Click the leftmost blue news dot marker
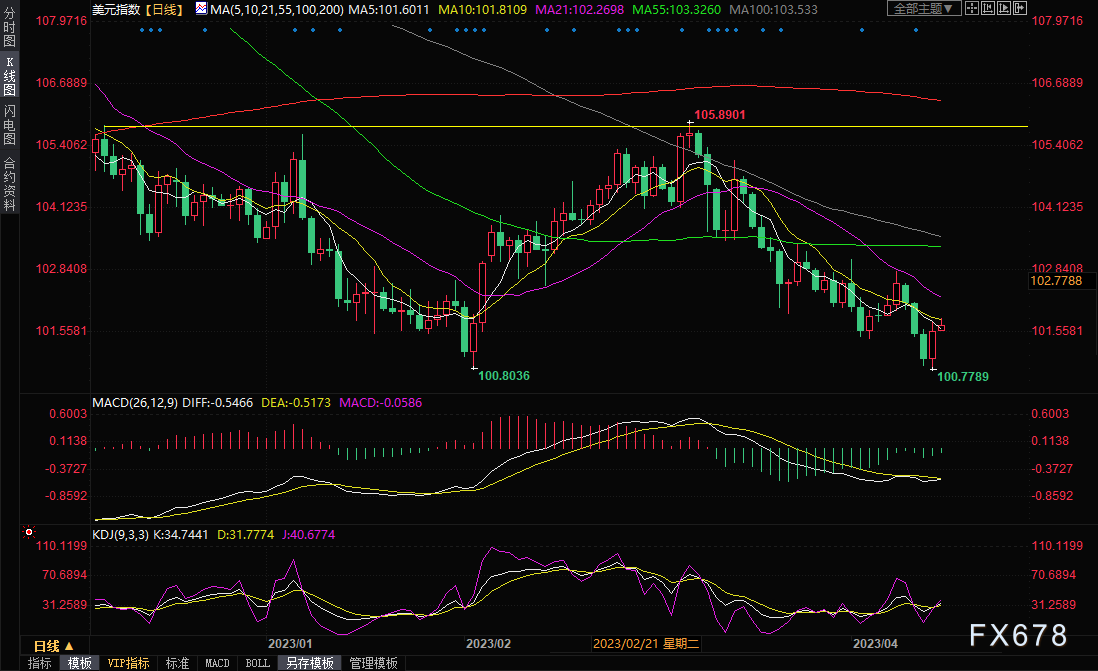The width and height of the screenshot is (1098, 671). tap(141, 29)
